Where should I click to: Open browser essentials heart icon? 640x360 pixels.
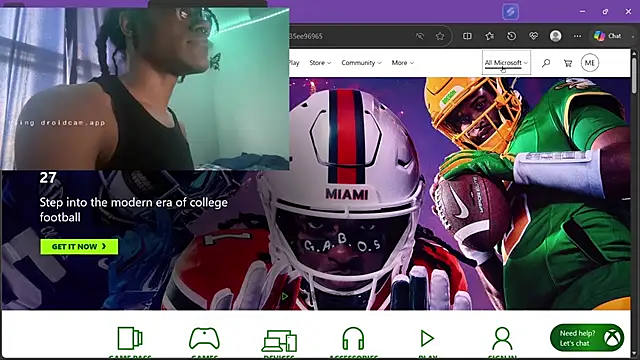click(x=533, y=36)
